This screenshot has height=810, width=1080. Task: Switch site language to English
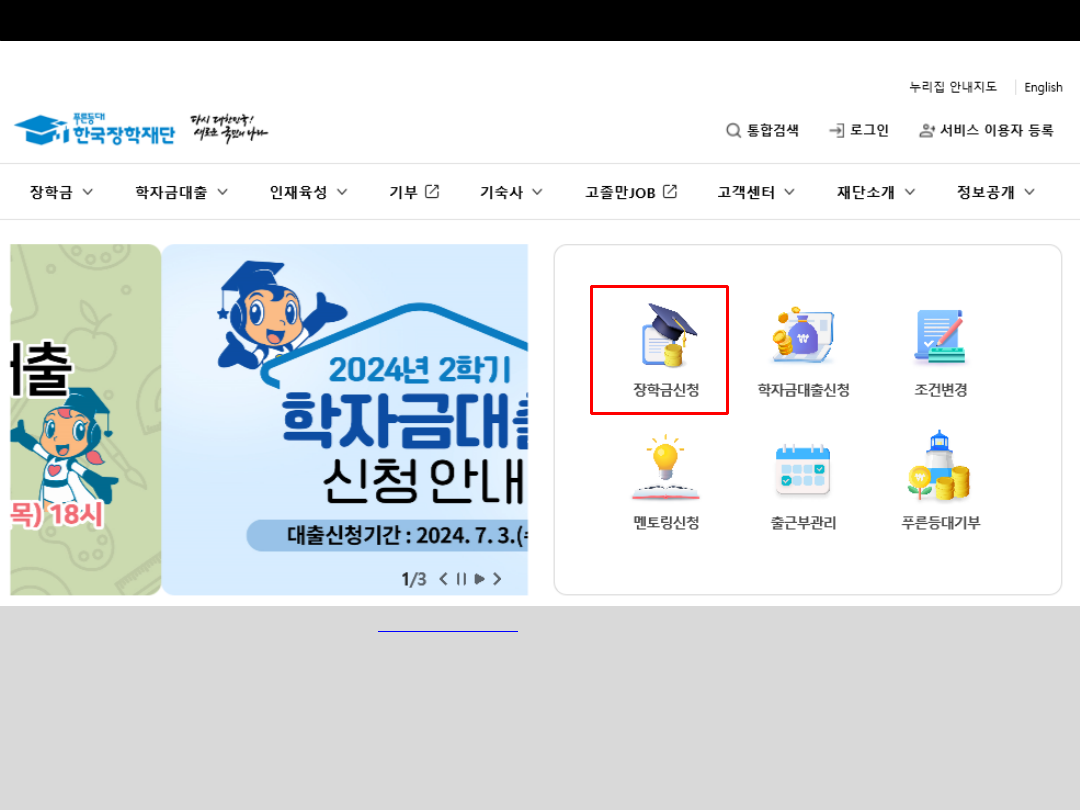[x=1043, y=87]
